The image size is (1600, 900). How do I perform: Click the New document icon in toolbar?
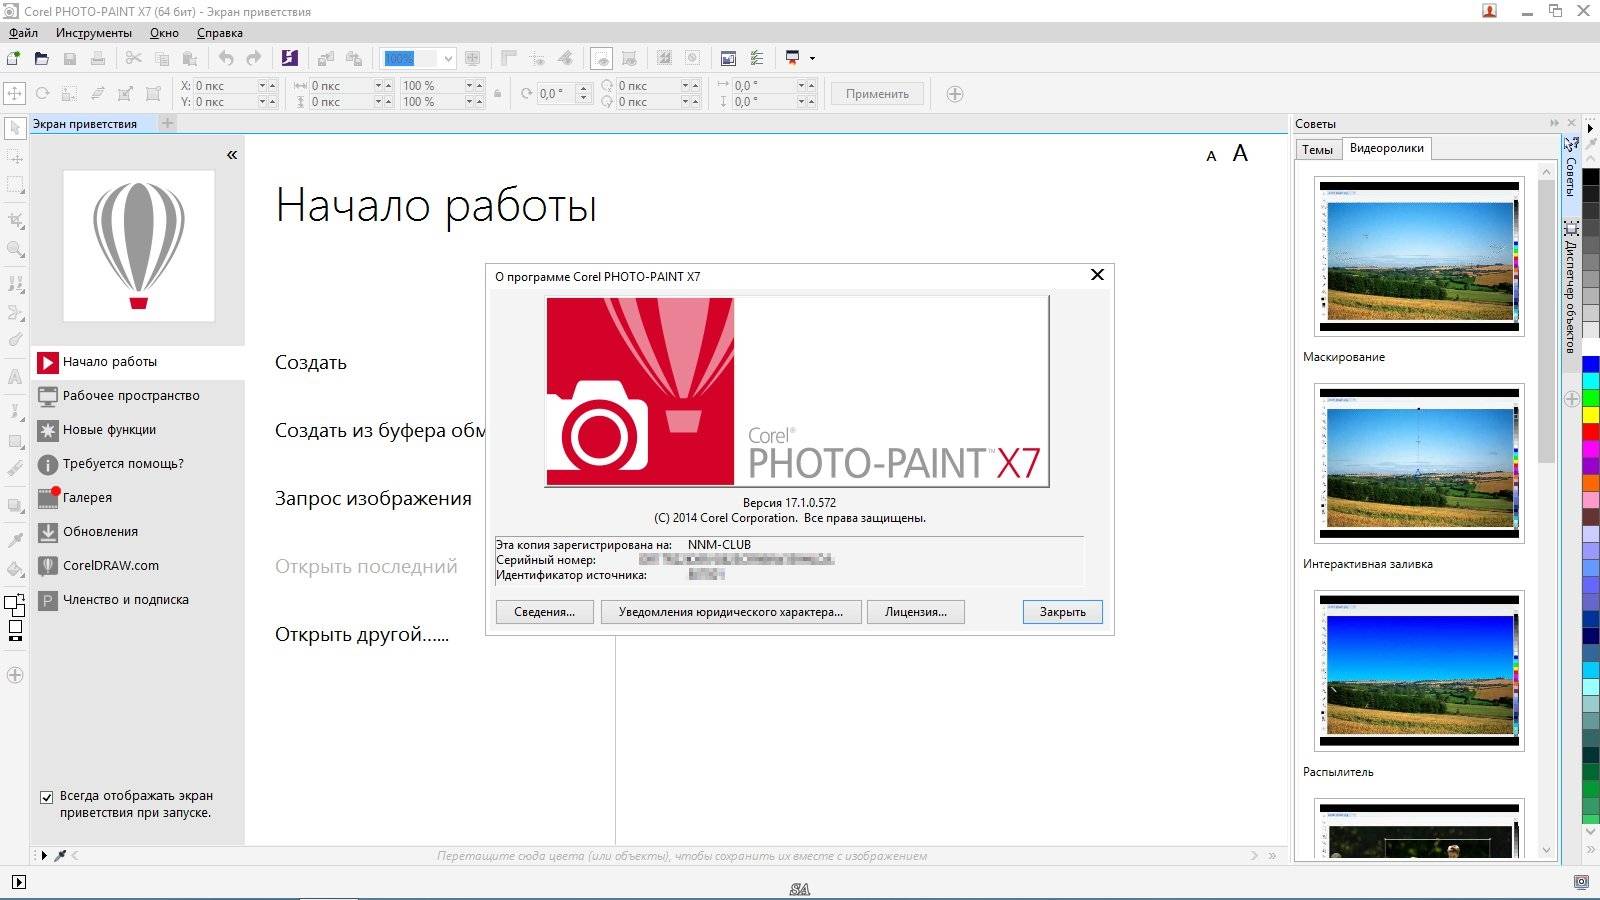coord(14,58)
